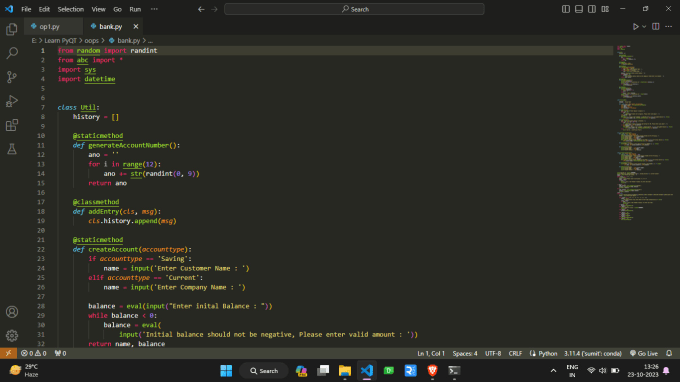Open the Accounts menu icon
Image resolution: width=680 pixels, height=382 pixels.
(x=12, y=312)
